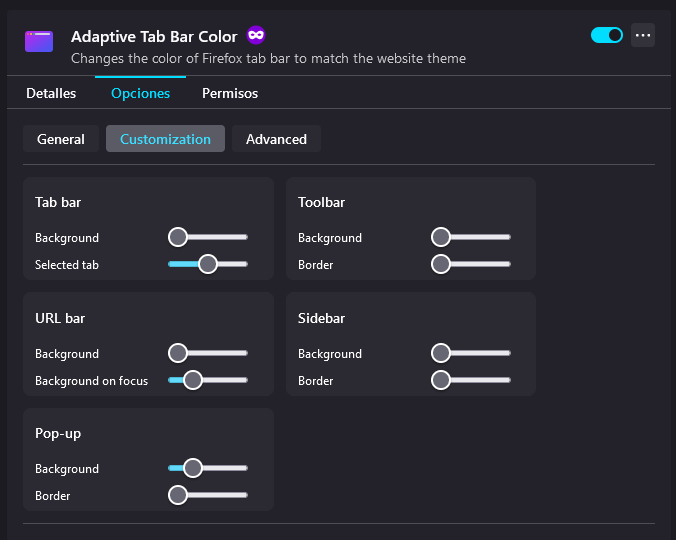Adjust the Tab bar Background slider

click(x=208, y=237)
